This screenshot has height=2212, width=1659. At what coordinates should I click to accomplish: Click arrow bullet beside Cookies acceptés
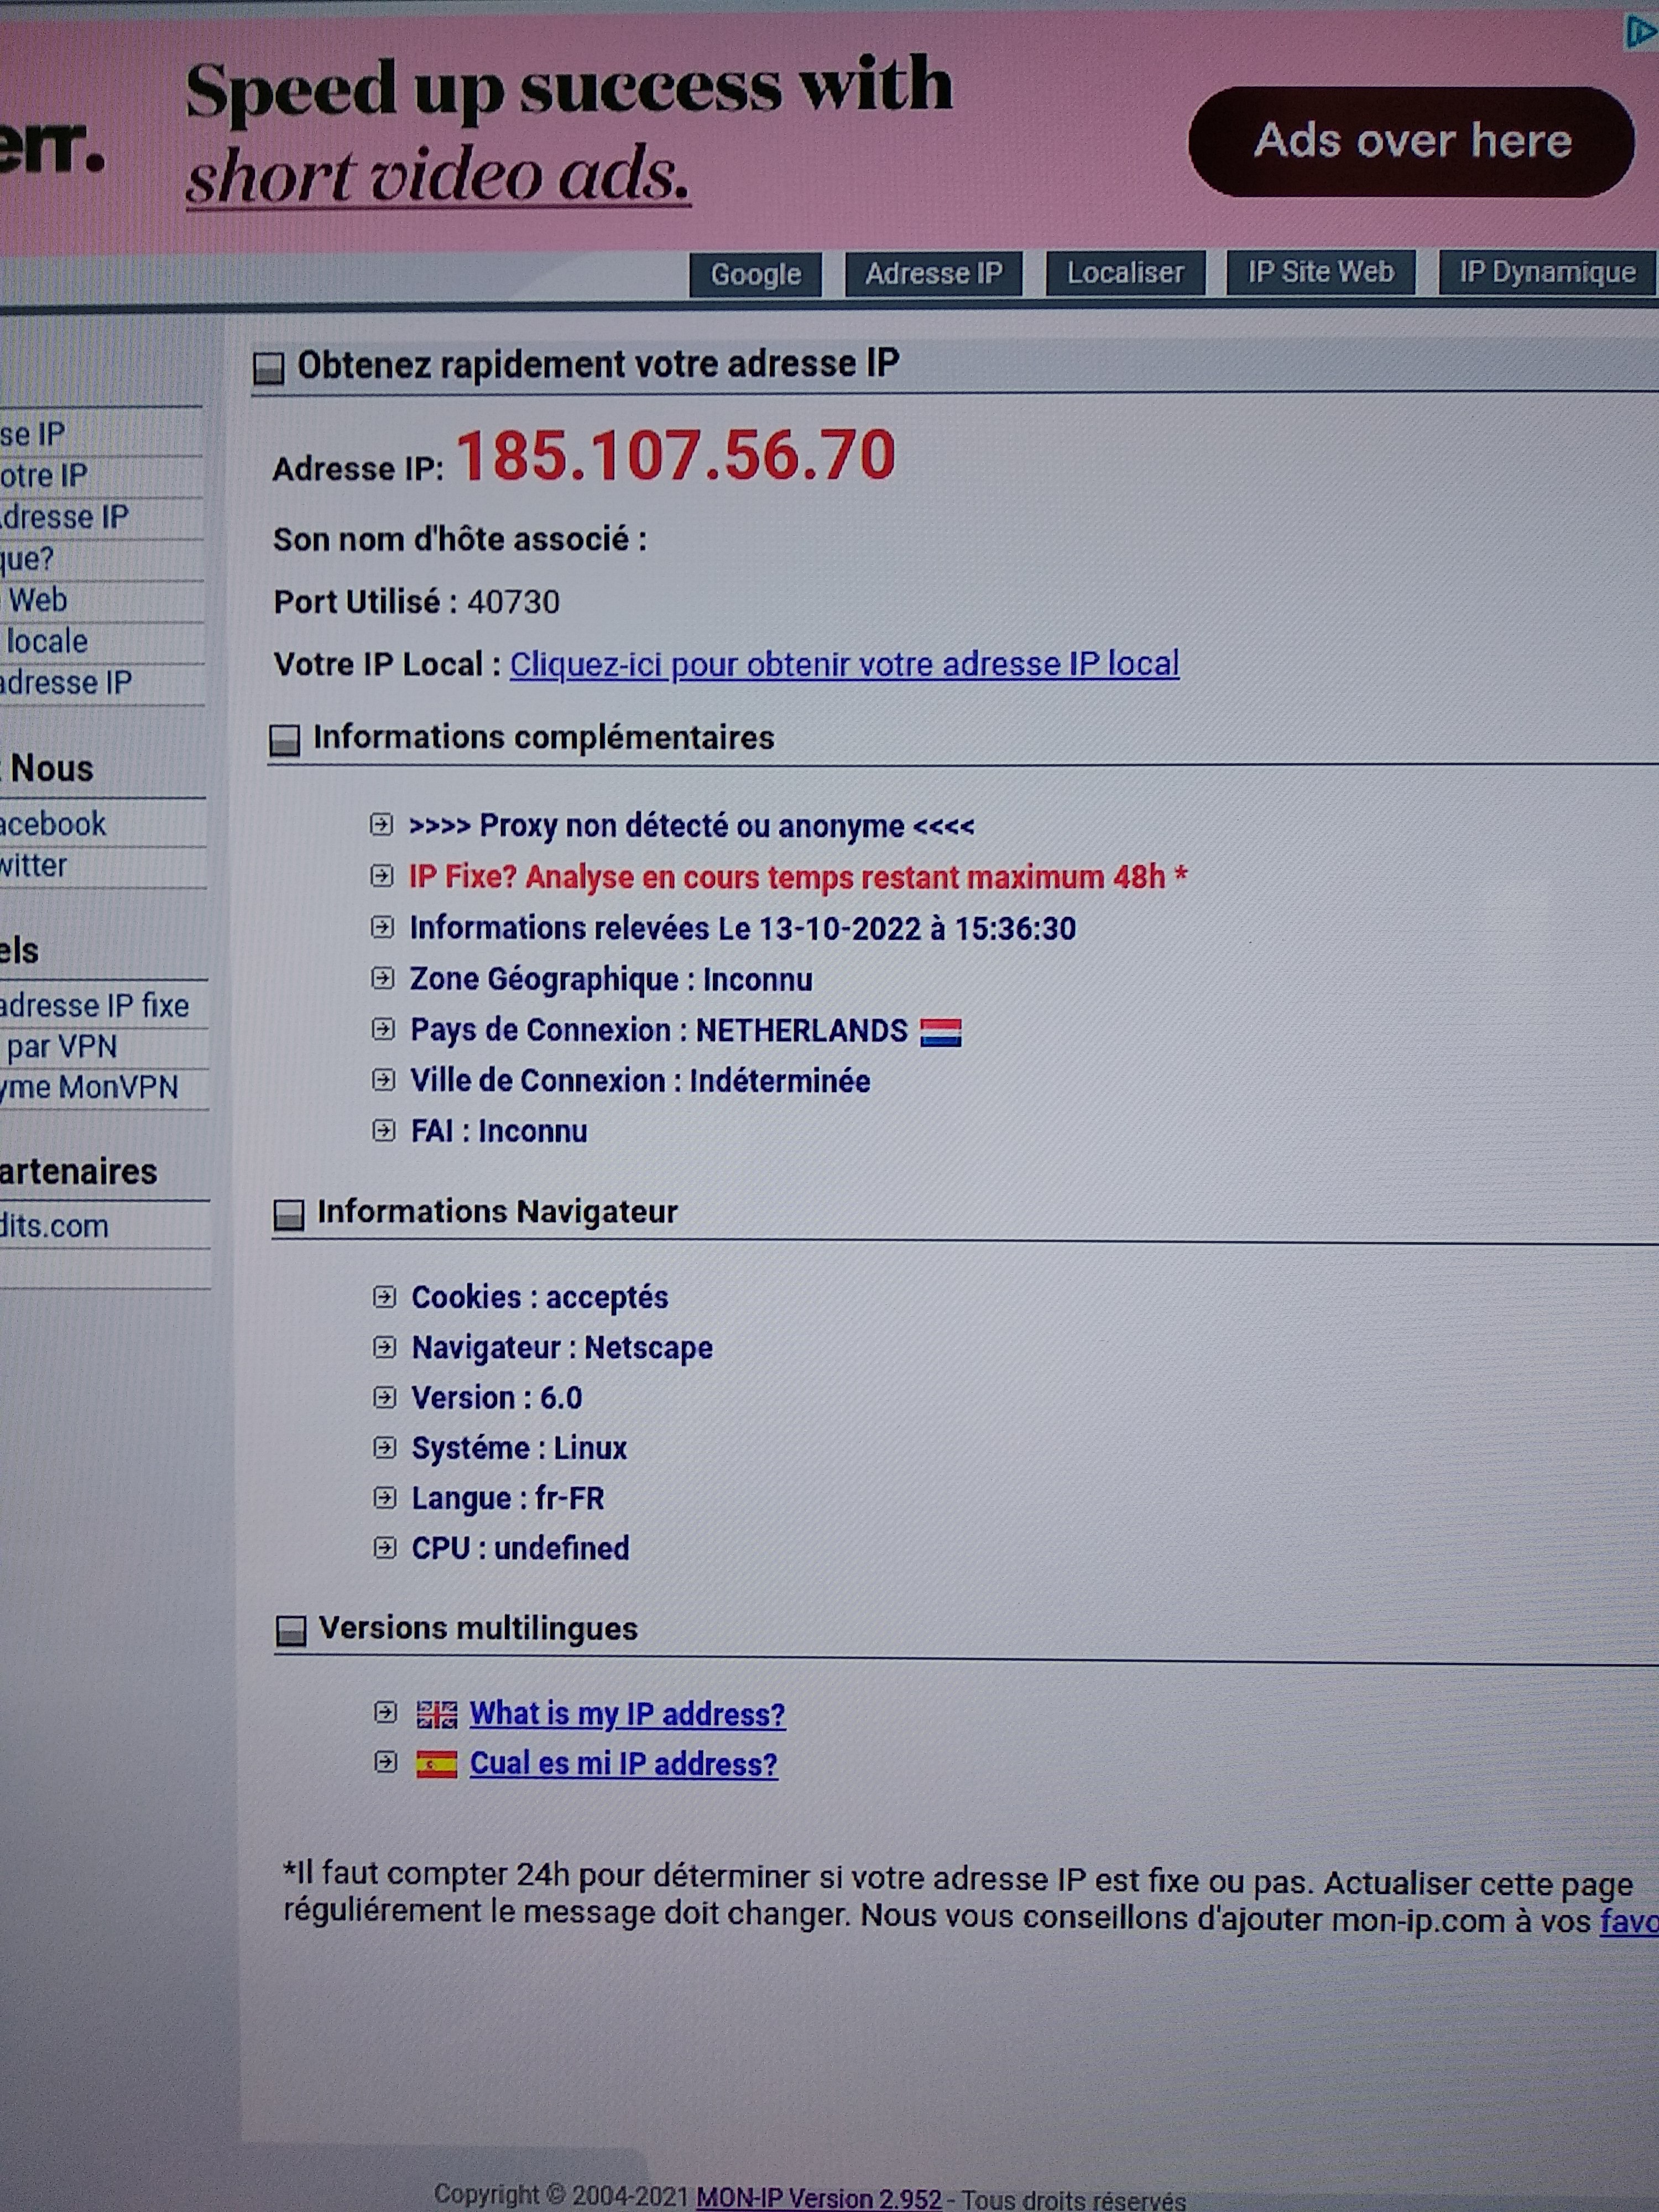384,1297
